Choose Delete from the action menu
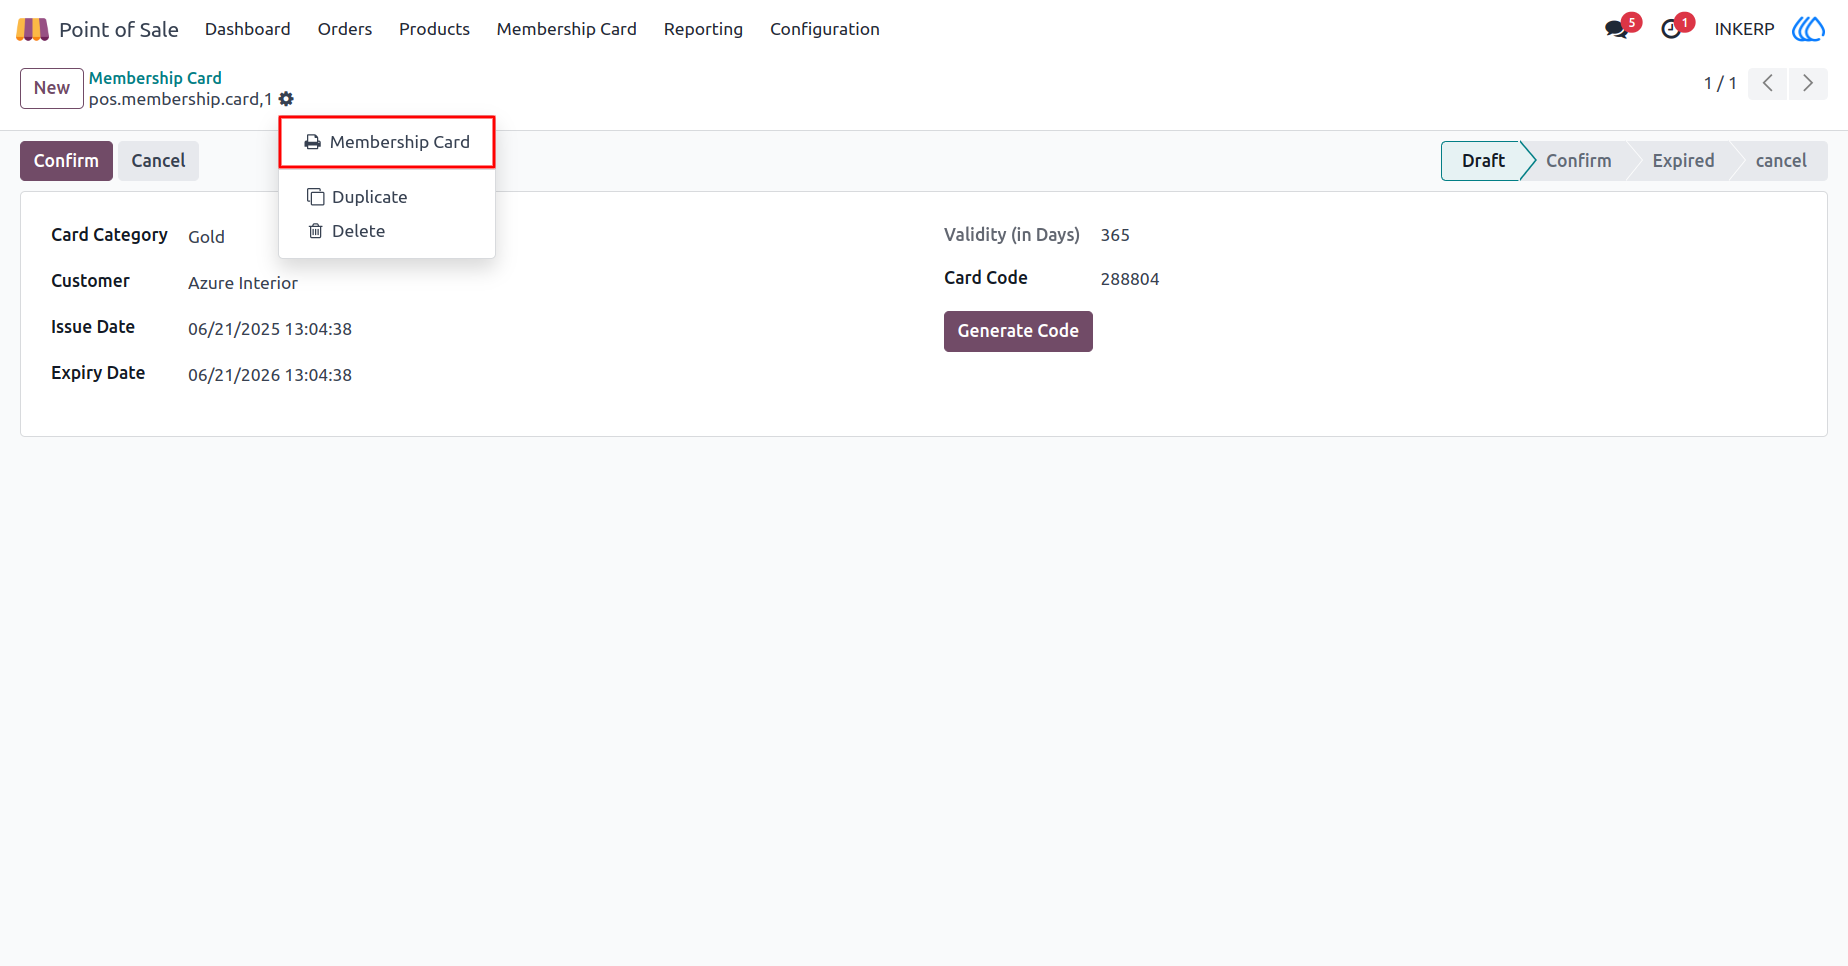The width and height of the screenshot is (1848, 966). (387, 231)
